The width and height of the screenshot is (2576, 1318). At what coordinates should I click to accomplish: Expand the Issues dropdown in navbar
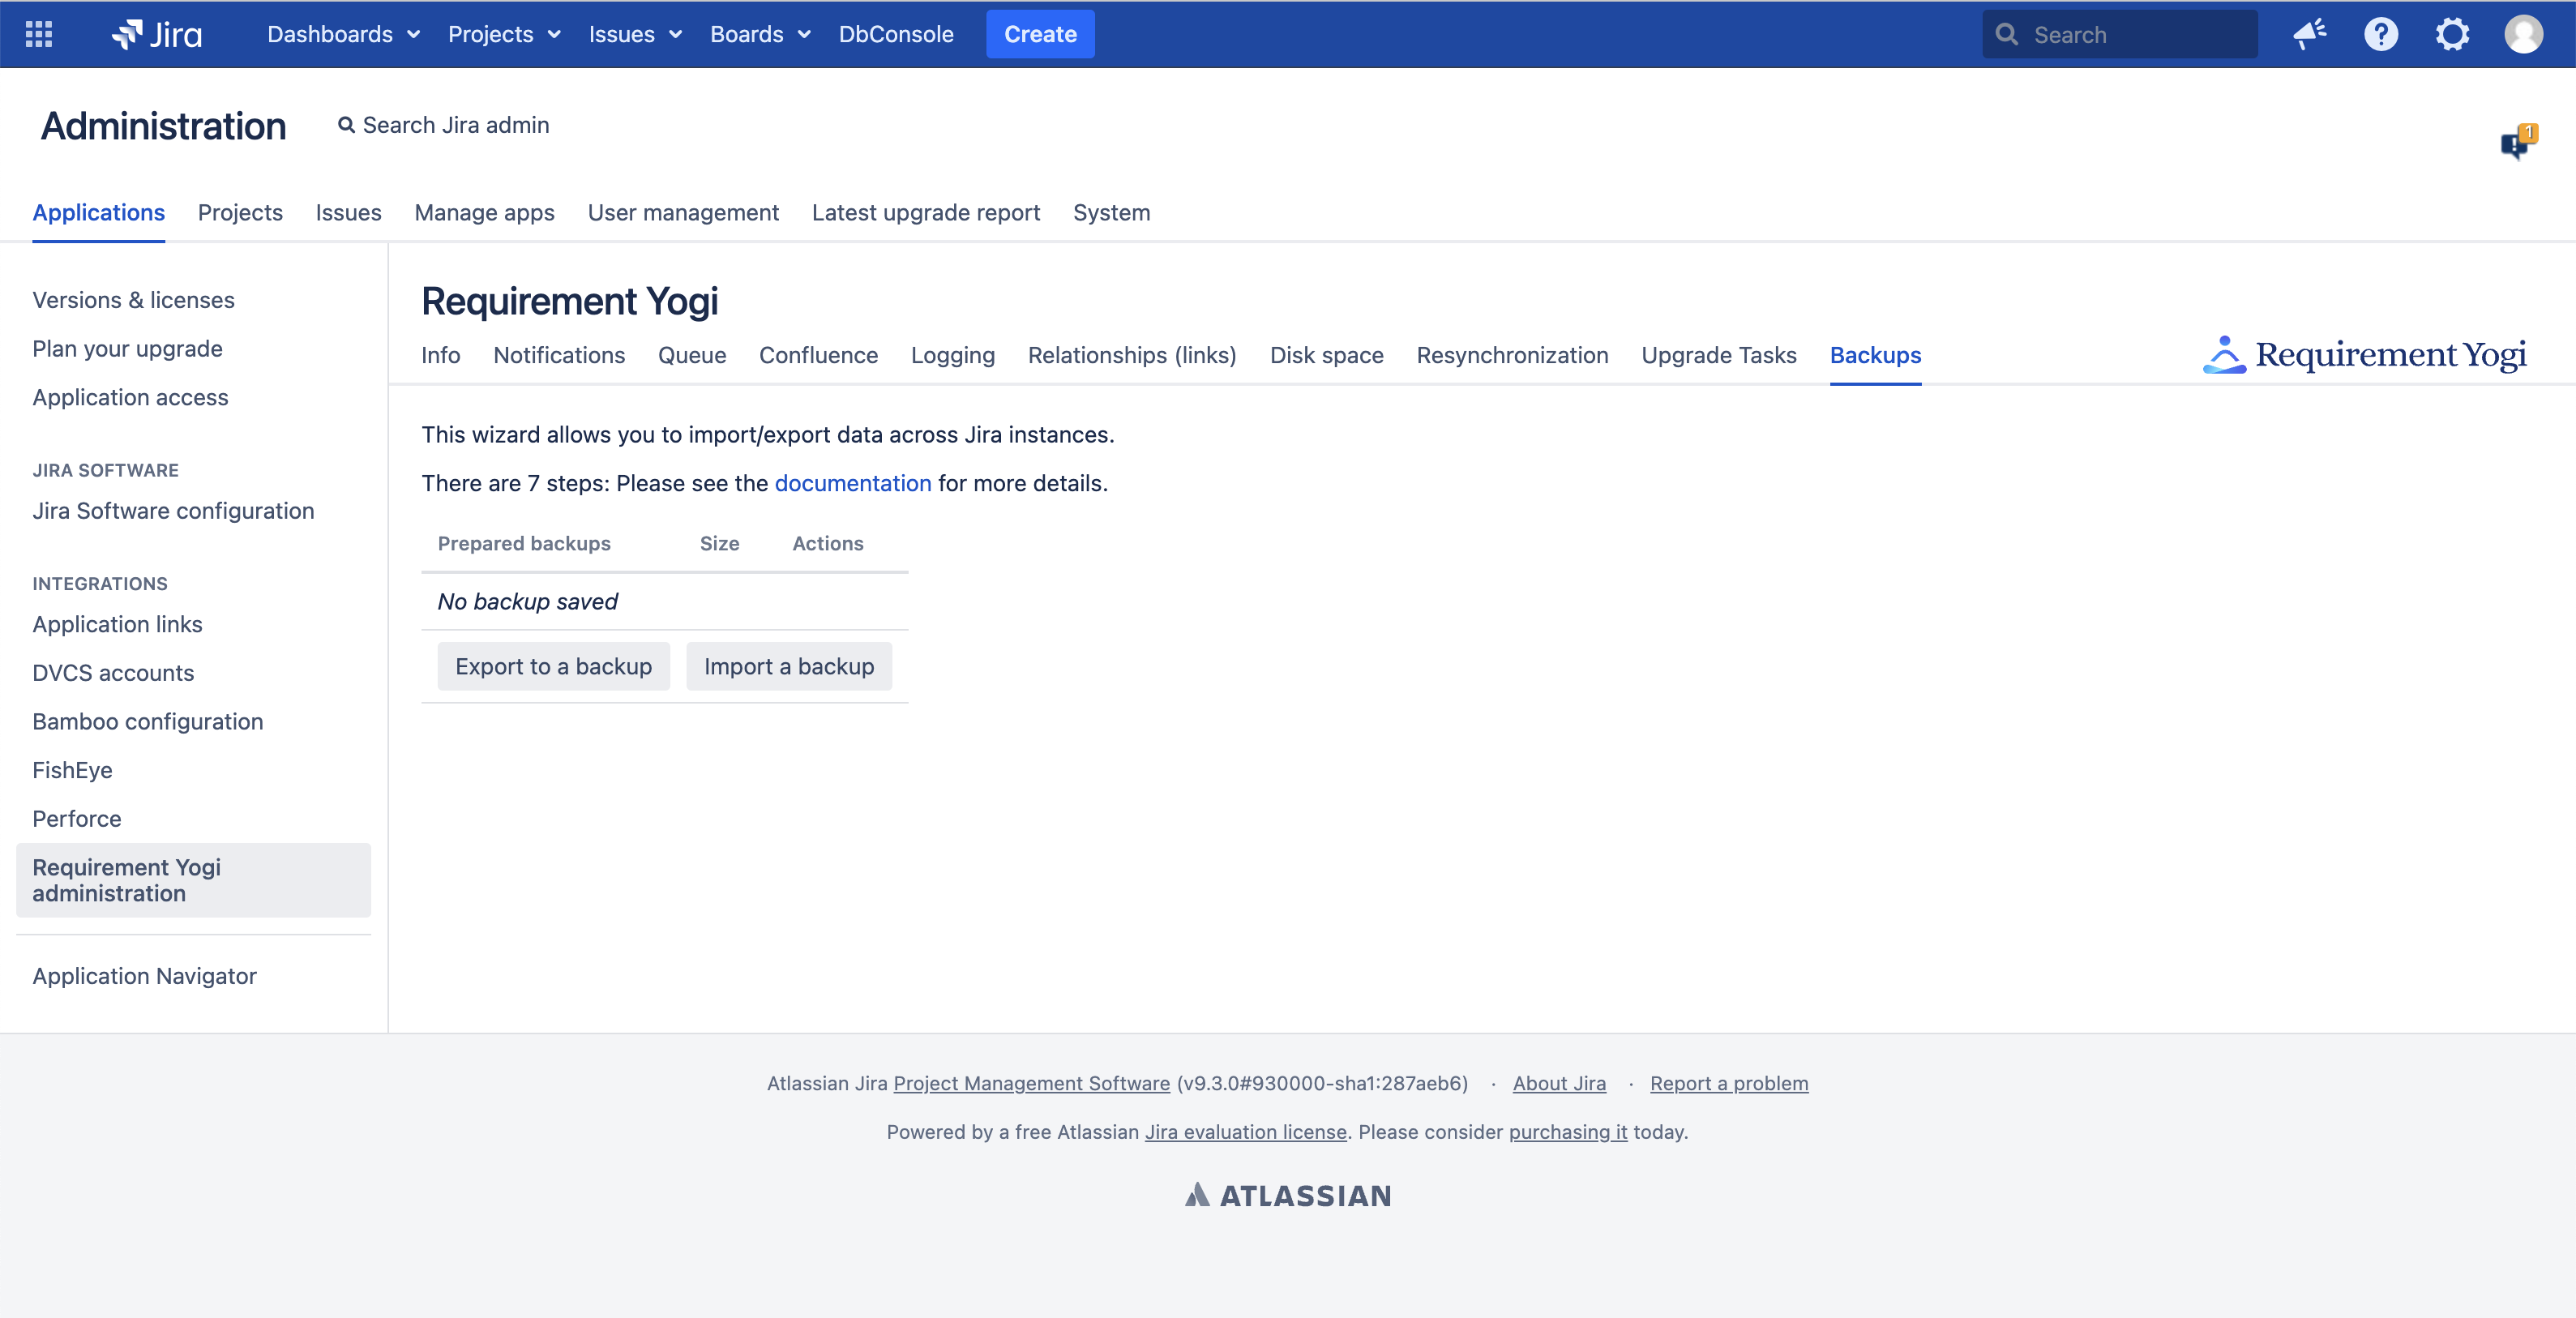click(635, 34)
